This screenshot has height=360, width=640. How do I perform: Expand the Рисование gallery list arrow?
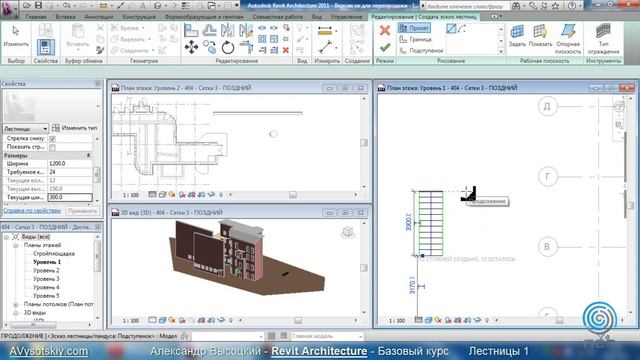(501, 52)
